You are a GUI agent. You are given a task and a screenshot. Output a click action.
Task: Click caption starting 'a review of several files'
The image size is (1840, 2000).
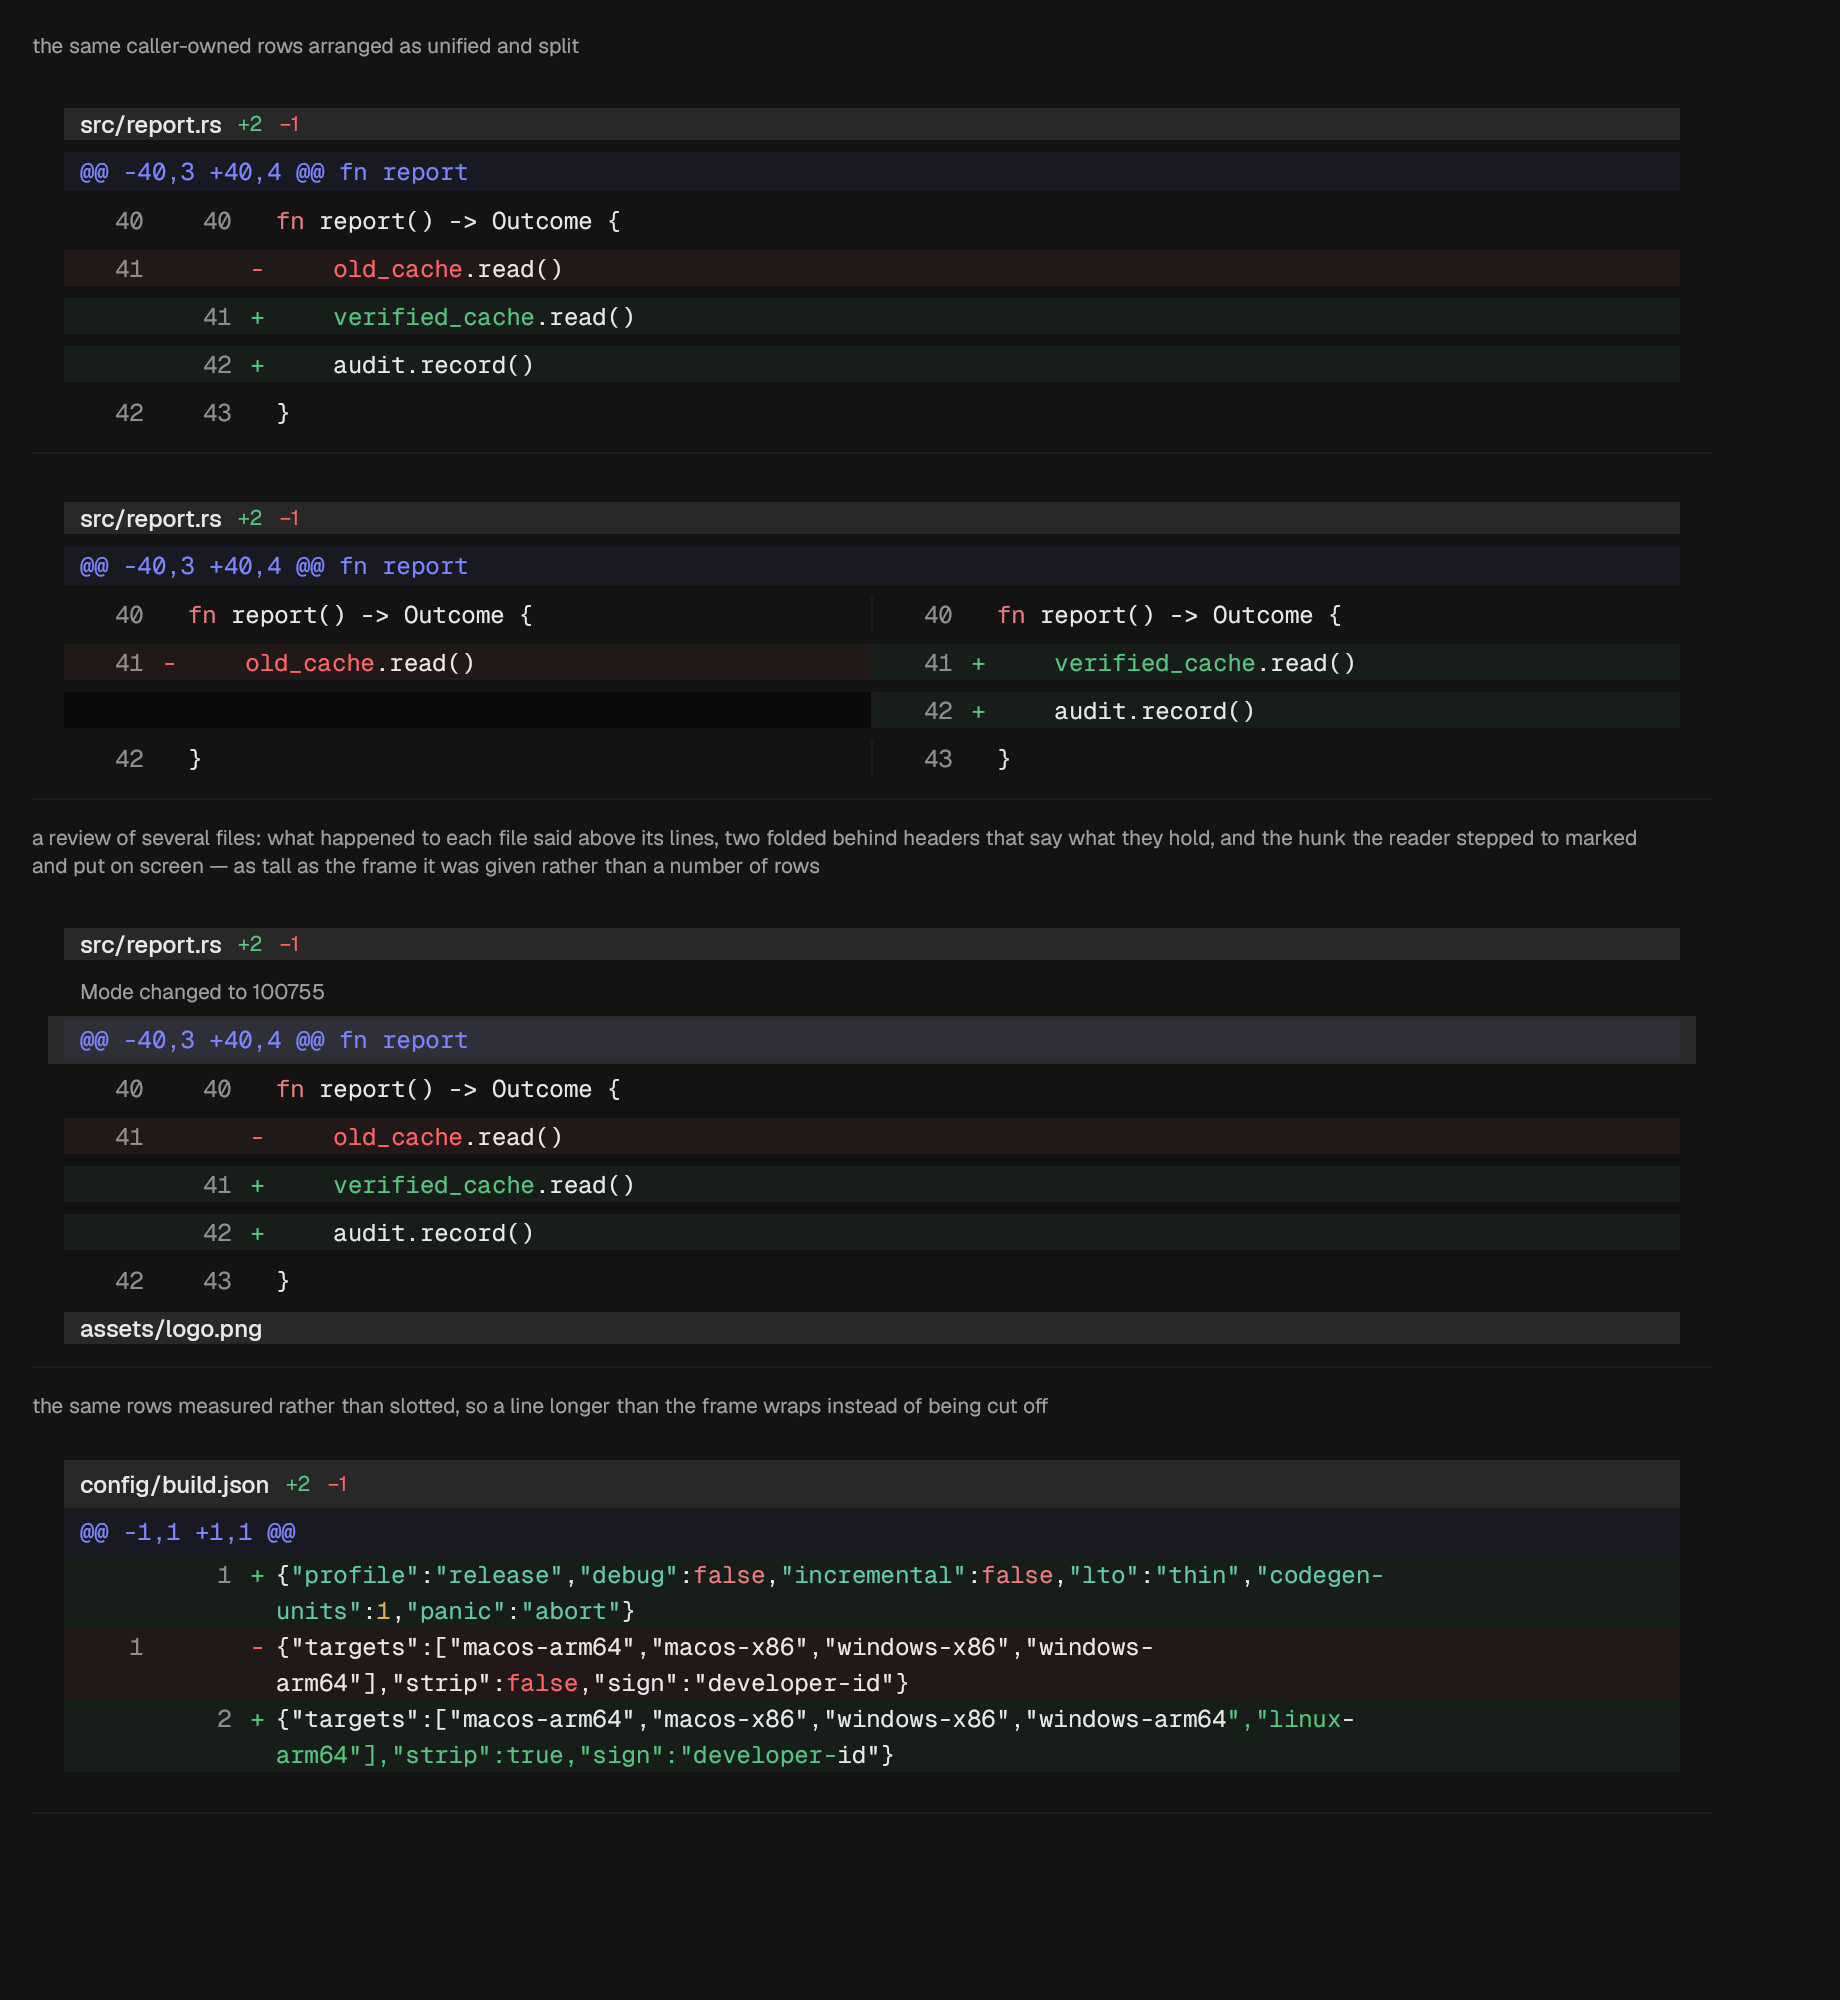click(x=834, y=852)
